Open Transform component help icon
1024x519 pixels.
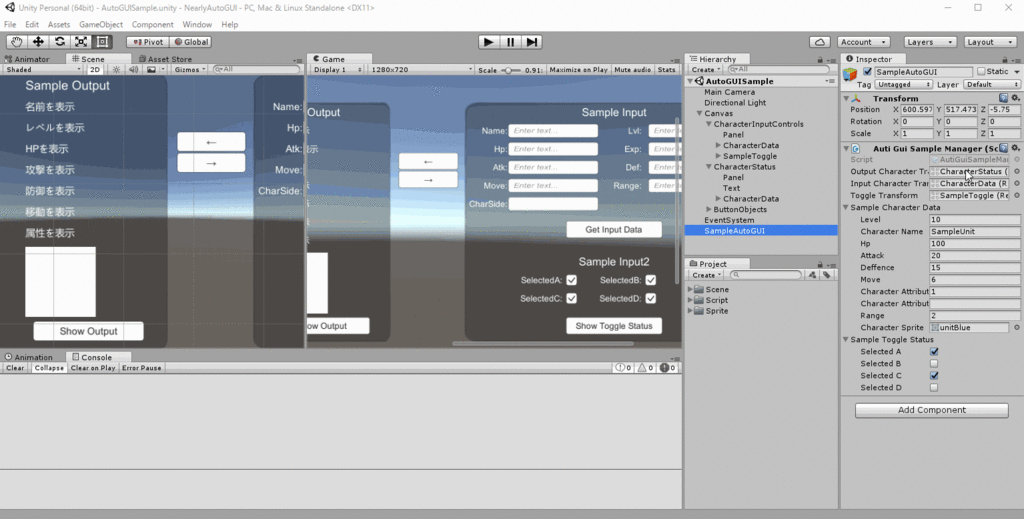(1004, 98)
